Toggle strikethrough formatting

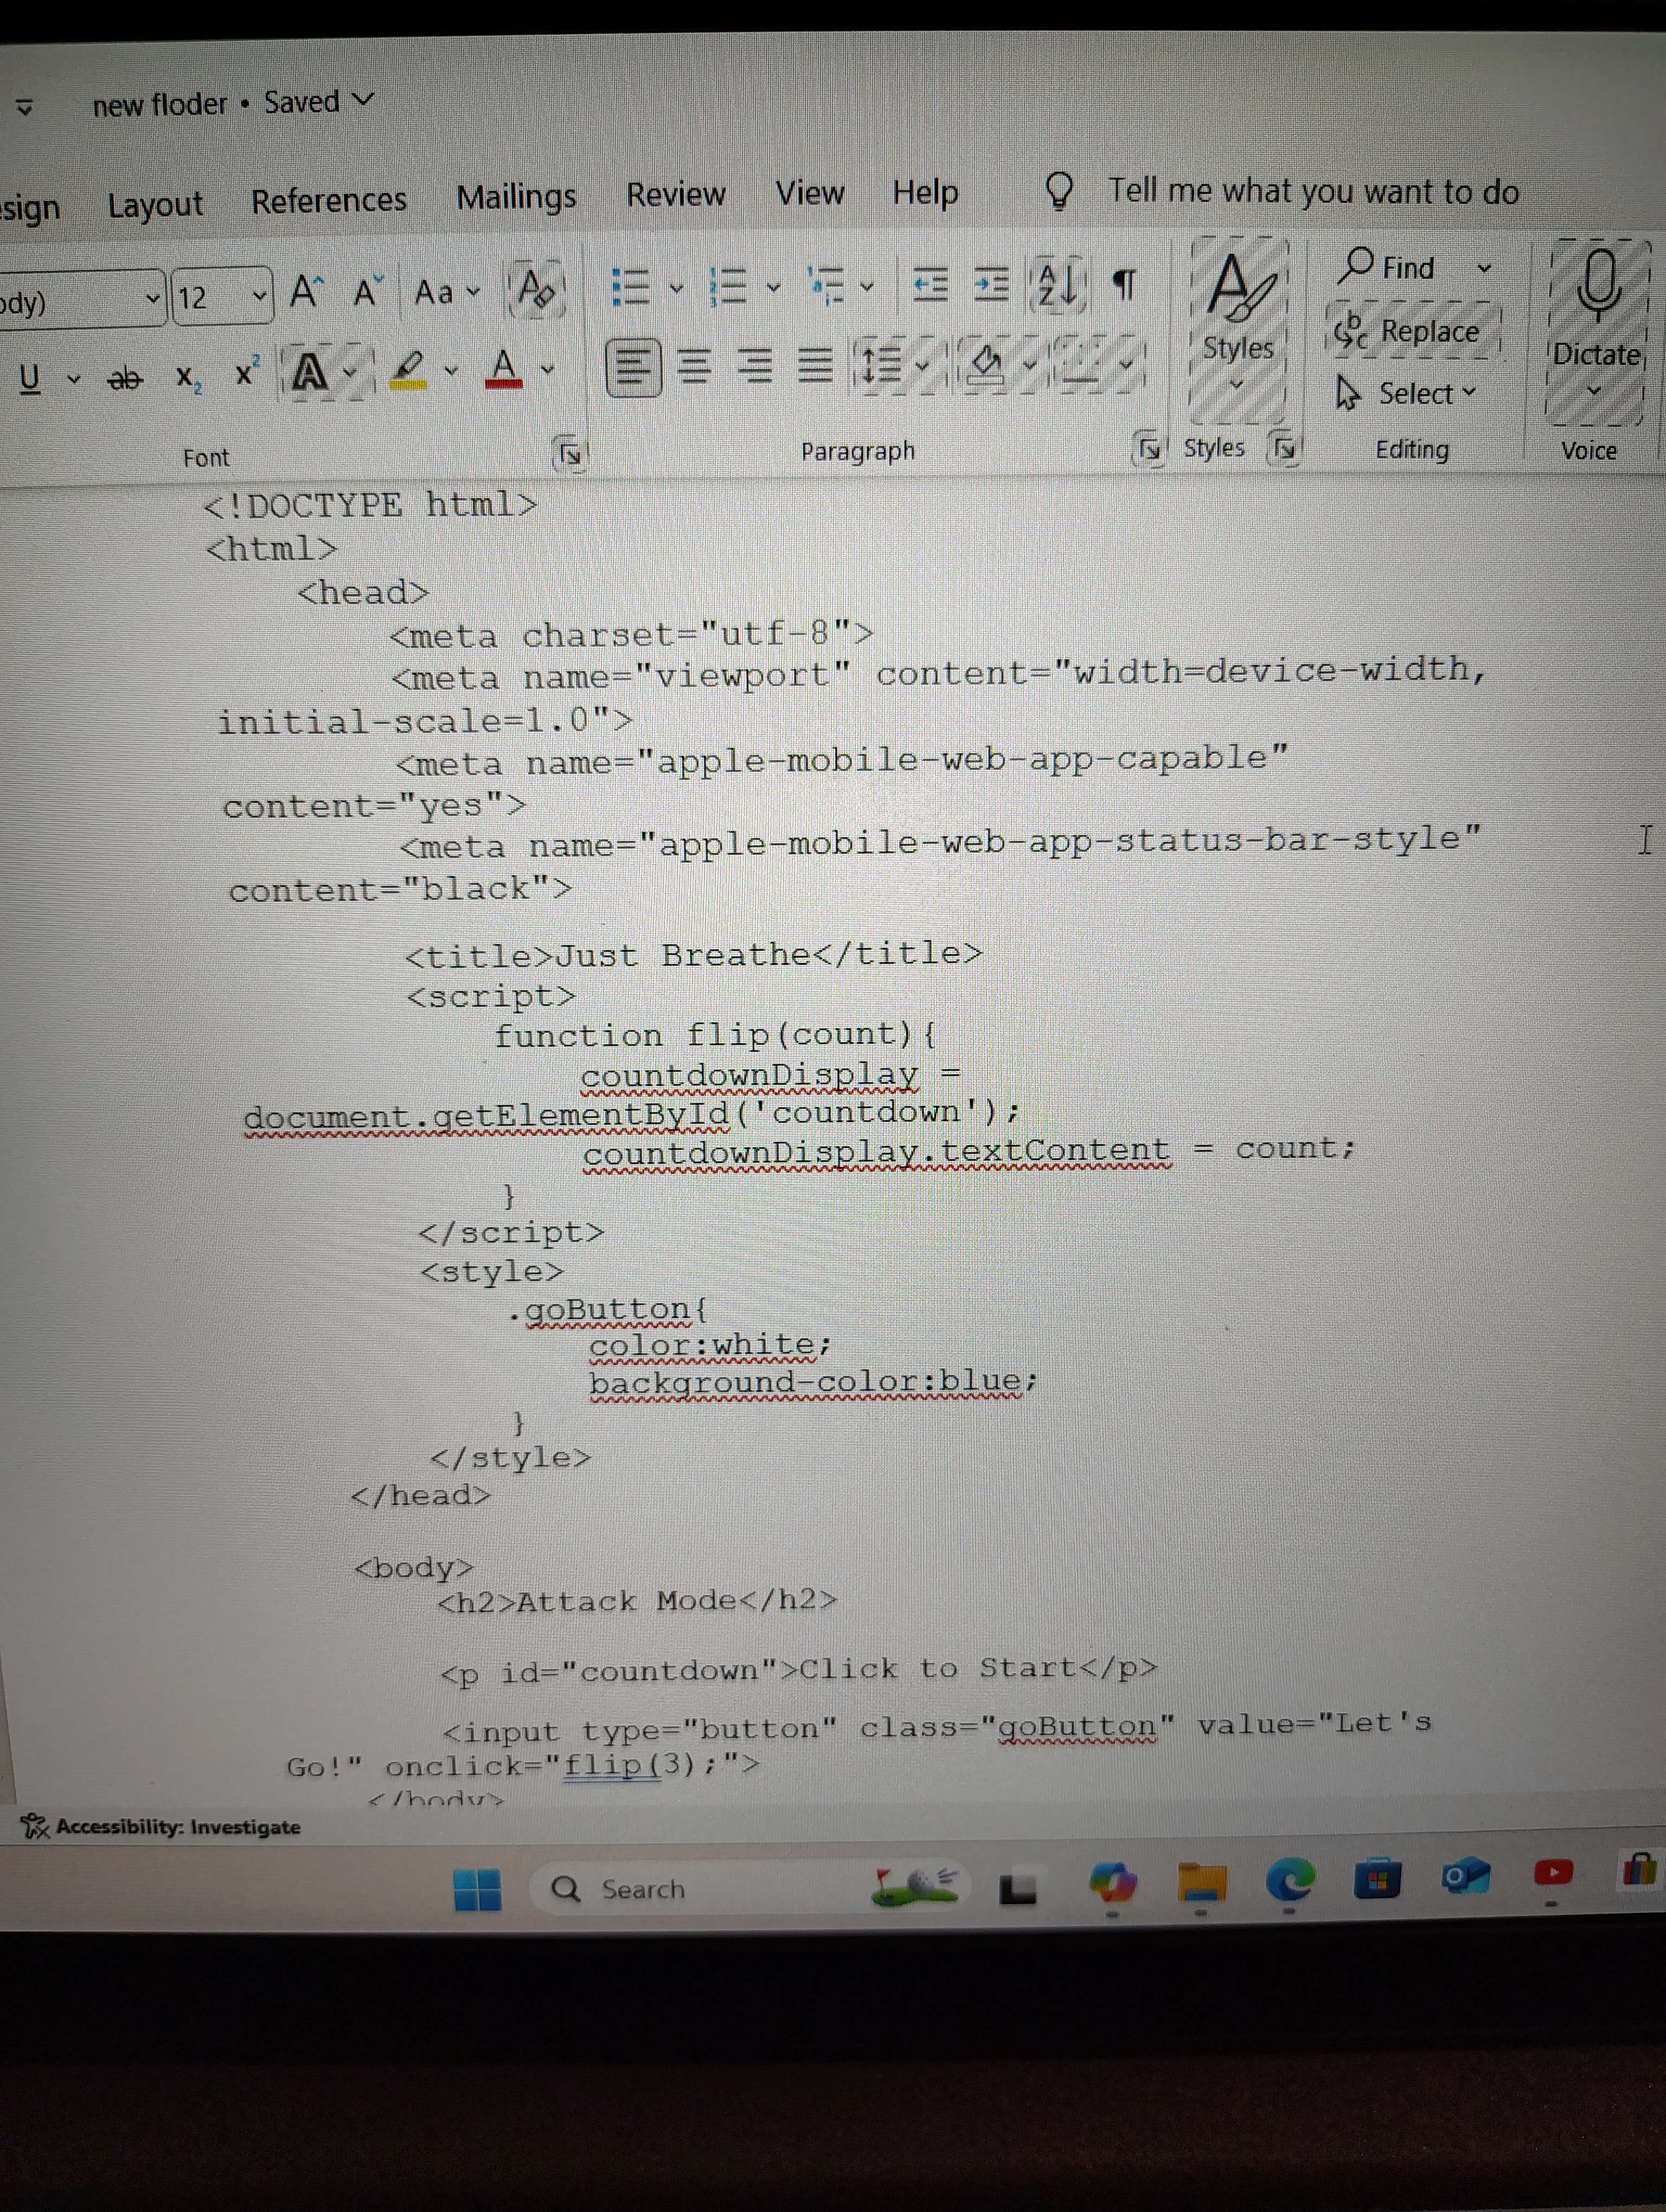(125, 378)
